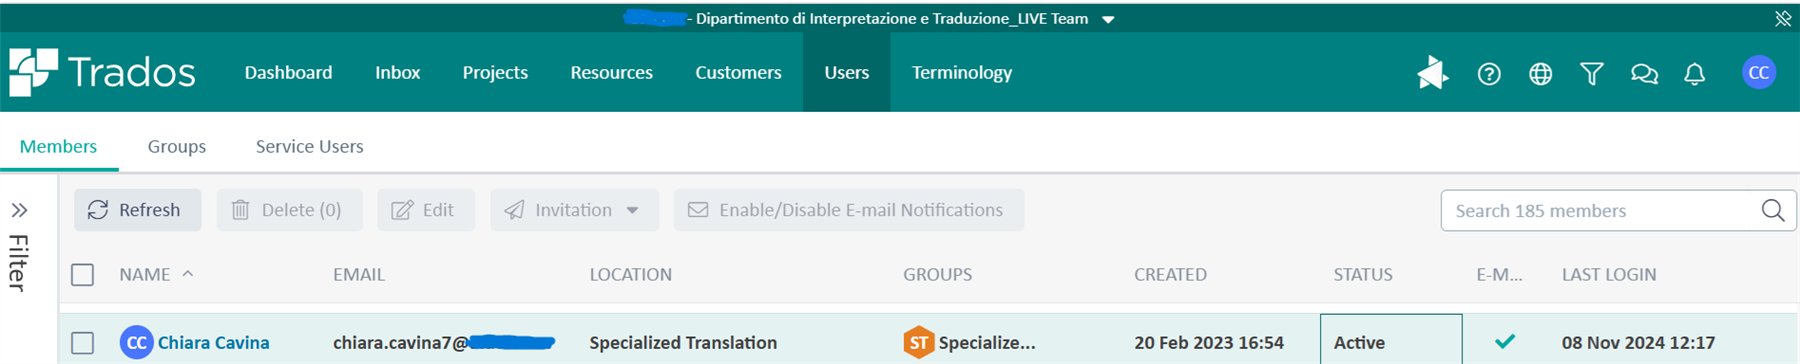Open the chat bubbles icon

1644,74
